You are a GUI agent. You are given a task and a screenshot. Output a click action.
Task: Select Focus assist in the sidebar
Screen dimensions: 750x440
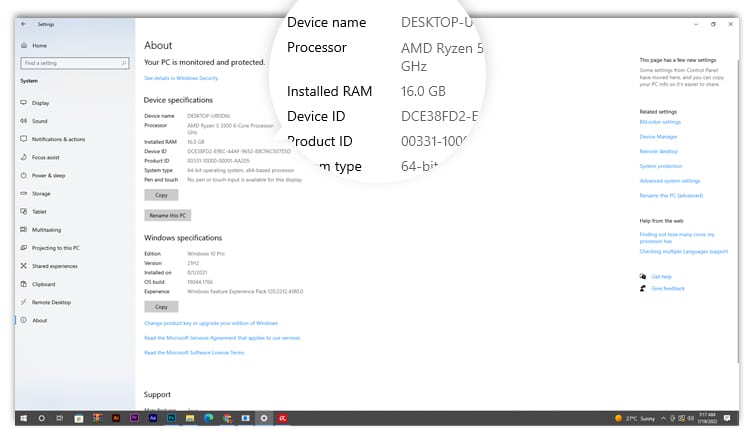(45, 157)
